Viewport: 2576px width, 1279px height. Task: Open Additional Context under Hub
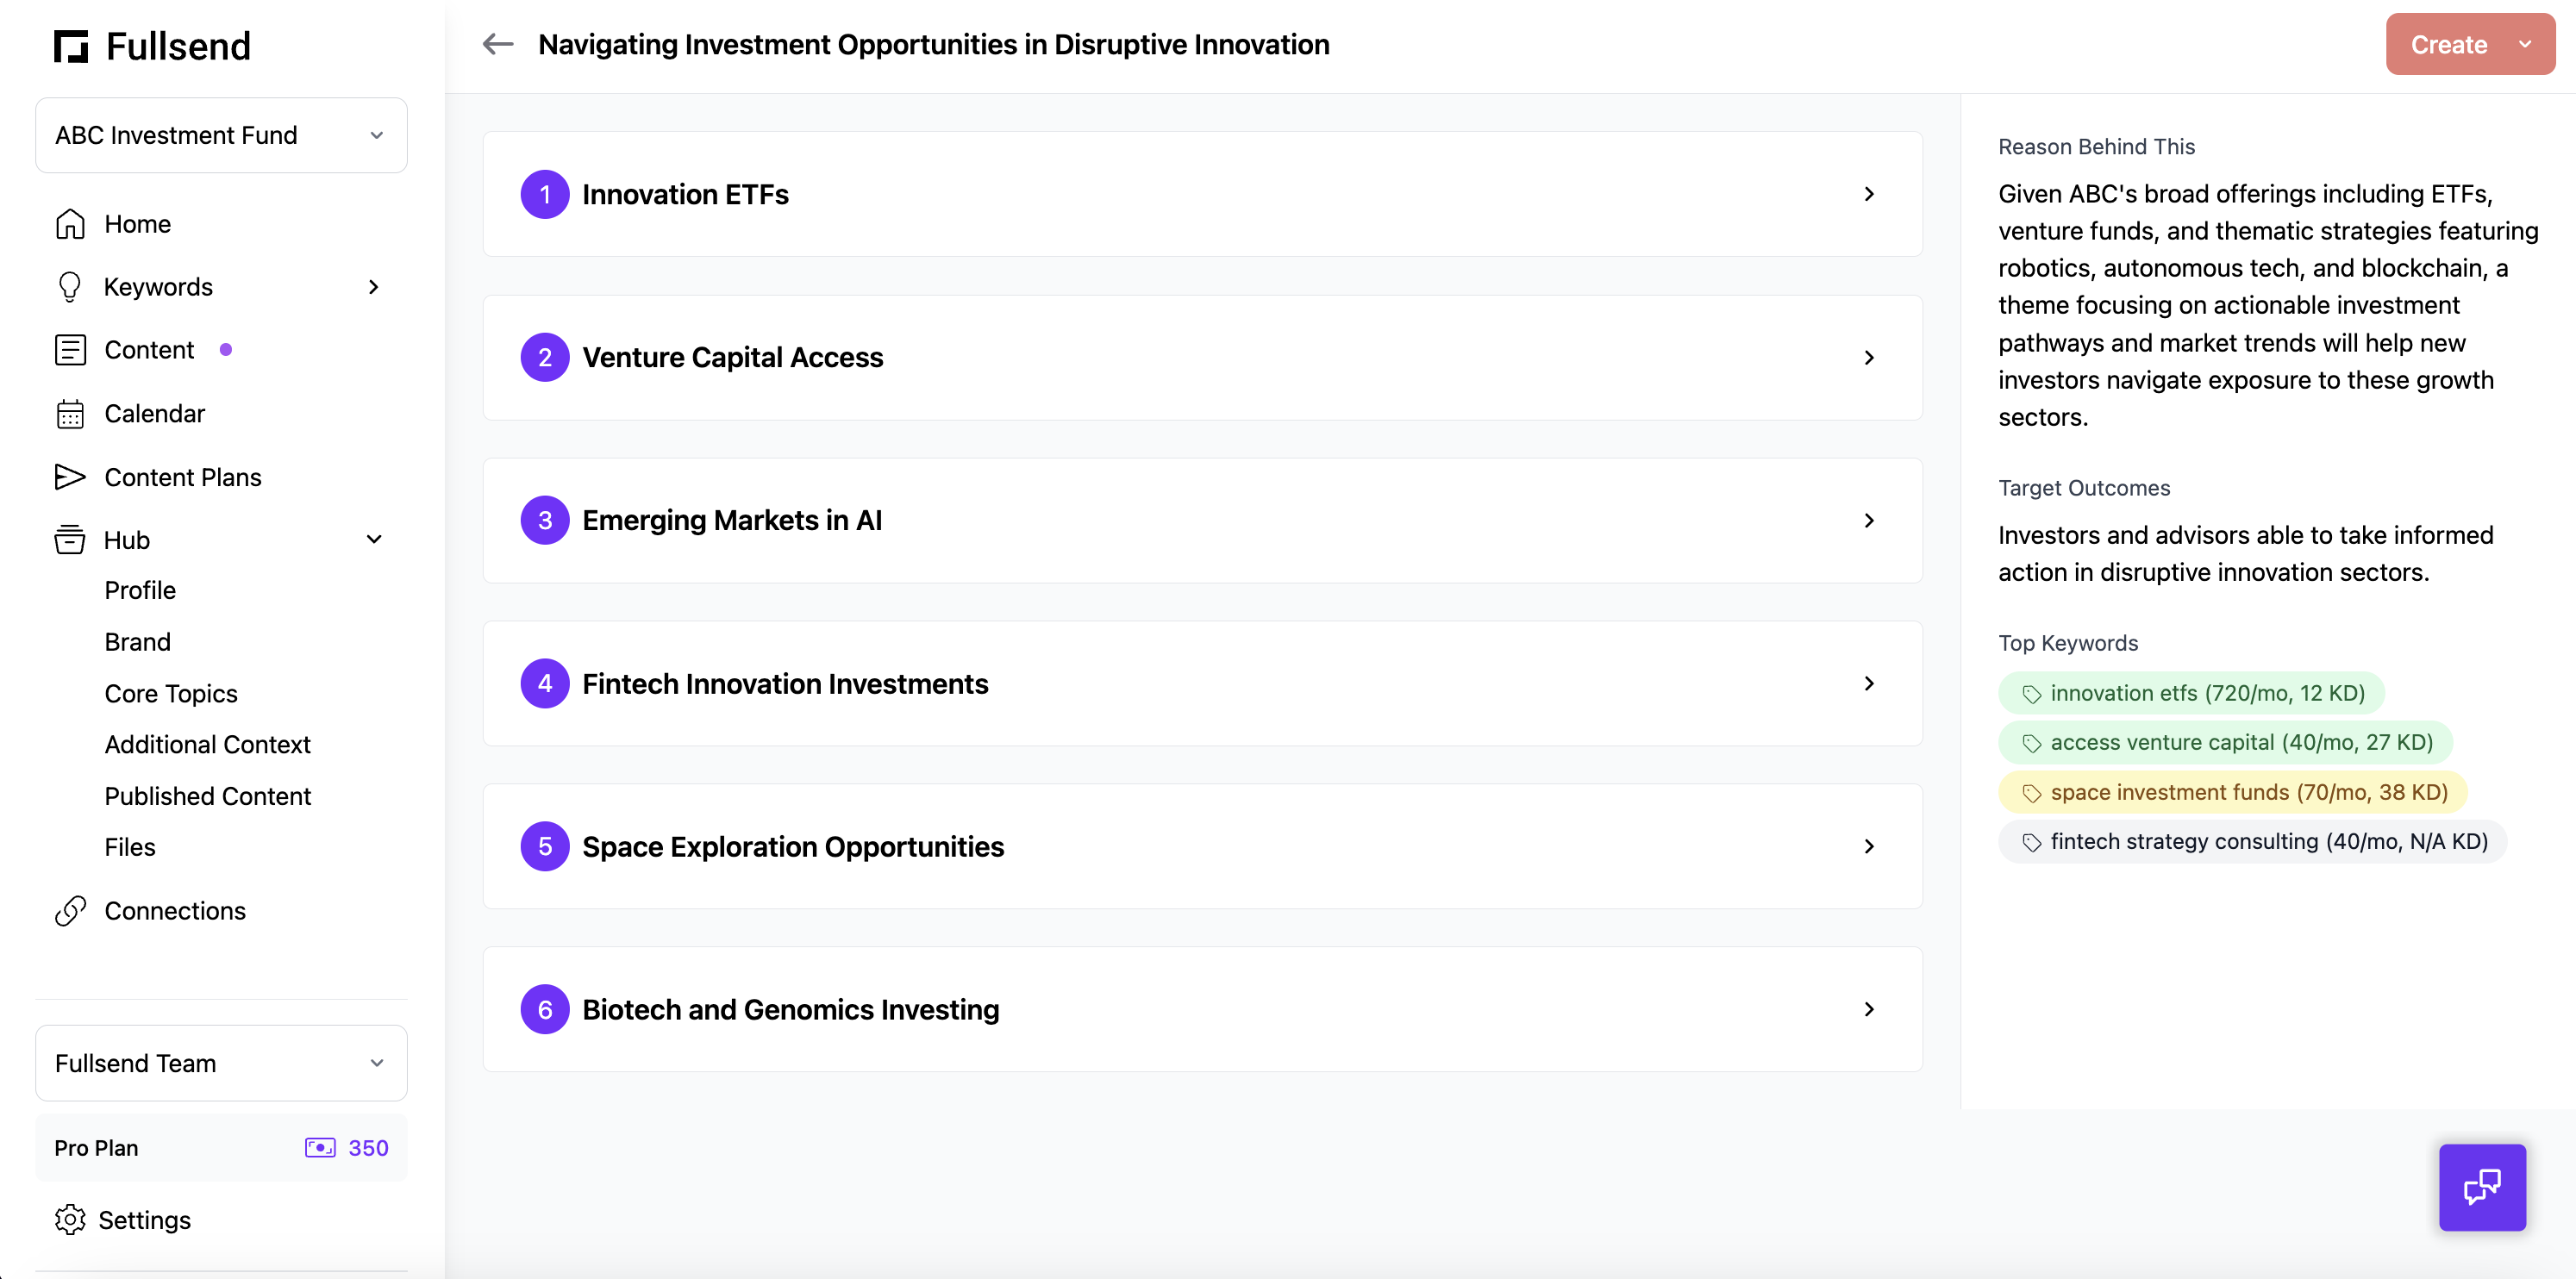pos(207,745)
